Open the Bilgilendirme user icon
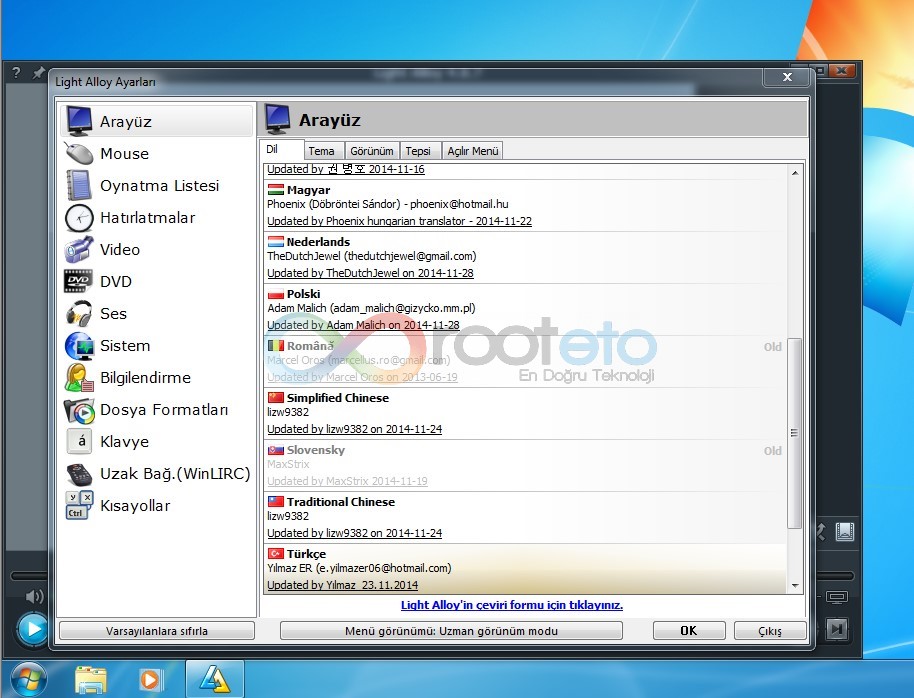This screenshot has width=914, height=698. (x=79, y=377)
